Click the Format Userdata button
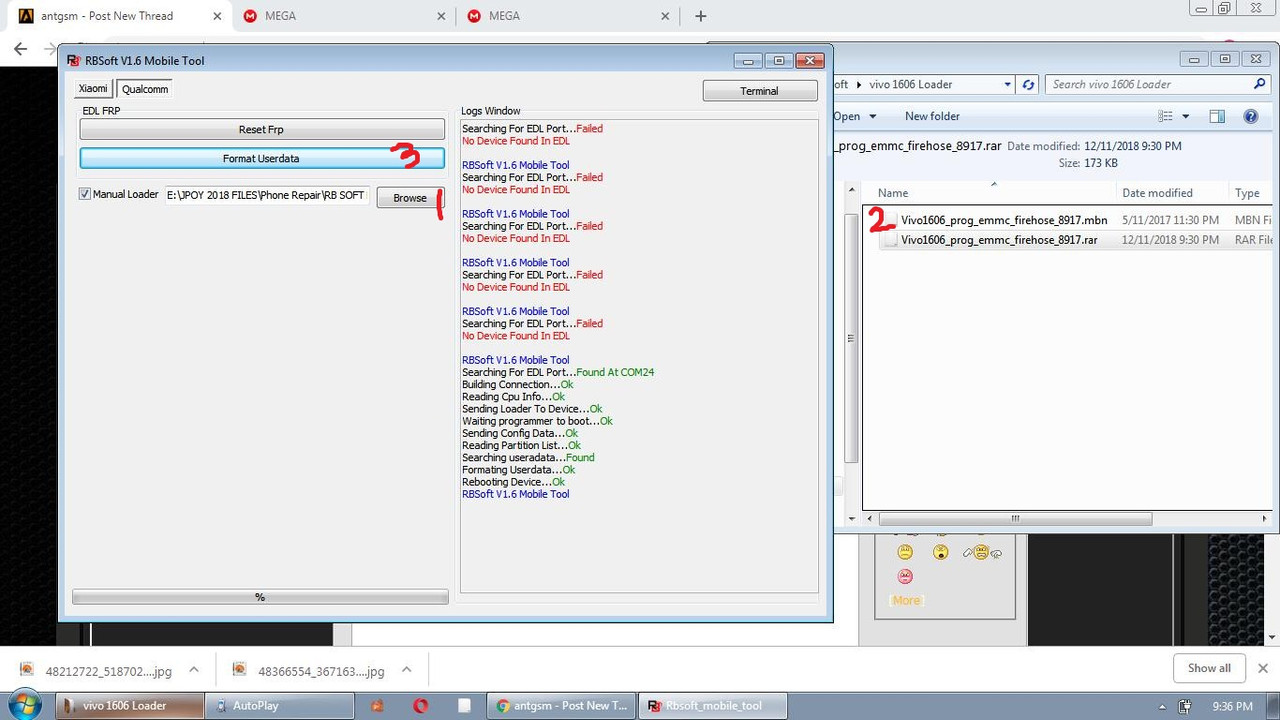This screenshot has height=720, width=1280. tap(262, 158)
